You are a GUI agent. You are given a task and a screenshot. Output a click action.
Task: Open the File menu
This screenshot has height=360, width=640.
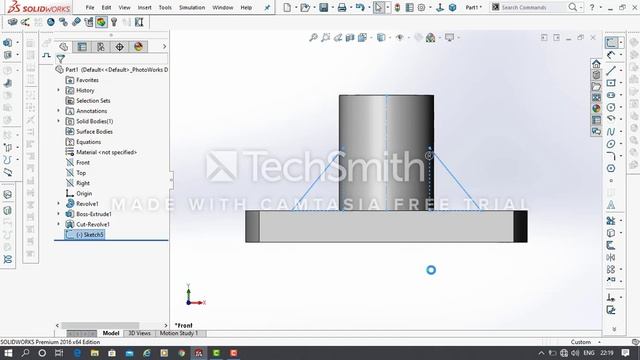tap(90, 7)
